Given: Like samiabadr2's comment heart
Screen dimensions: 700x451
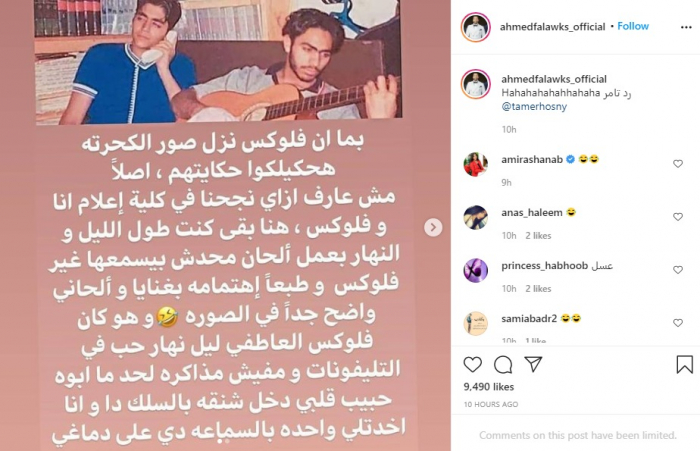Looking at the screenshot, I should point(678,323).
